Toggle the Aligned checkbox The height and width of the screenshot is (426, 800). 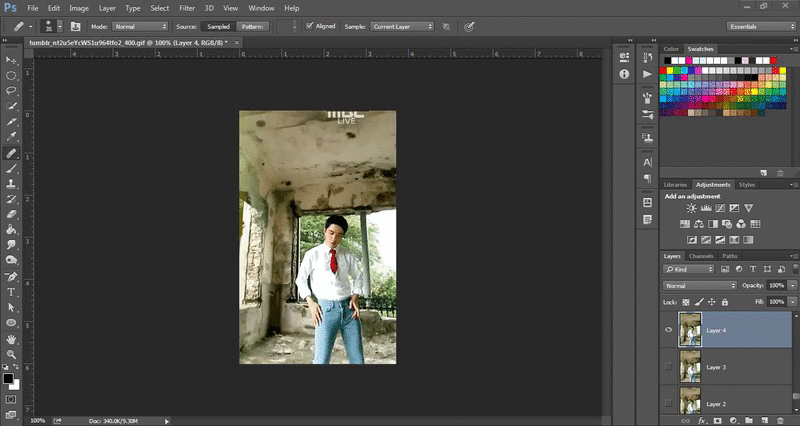[x=308, y=26]
